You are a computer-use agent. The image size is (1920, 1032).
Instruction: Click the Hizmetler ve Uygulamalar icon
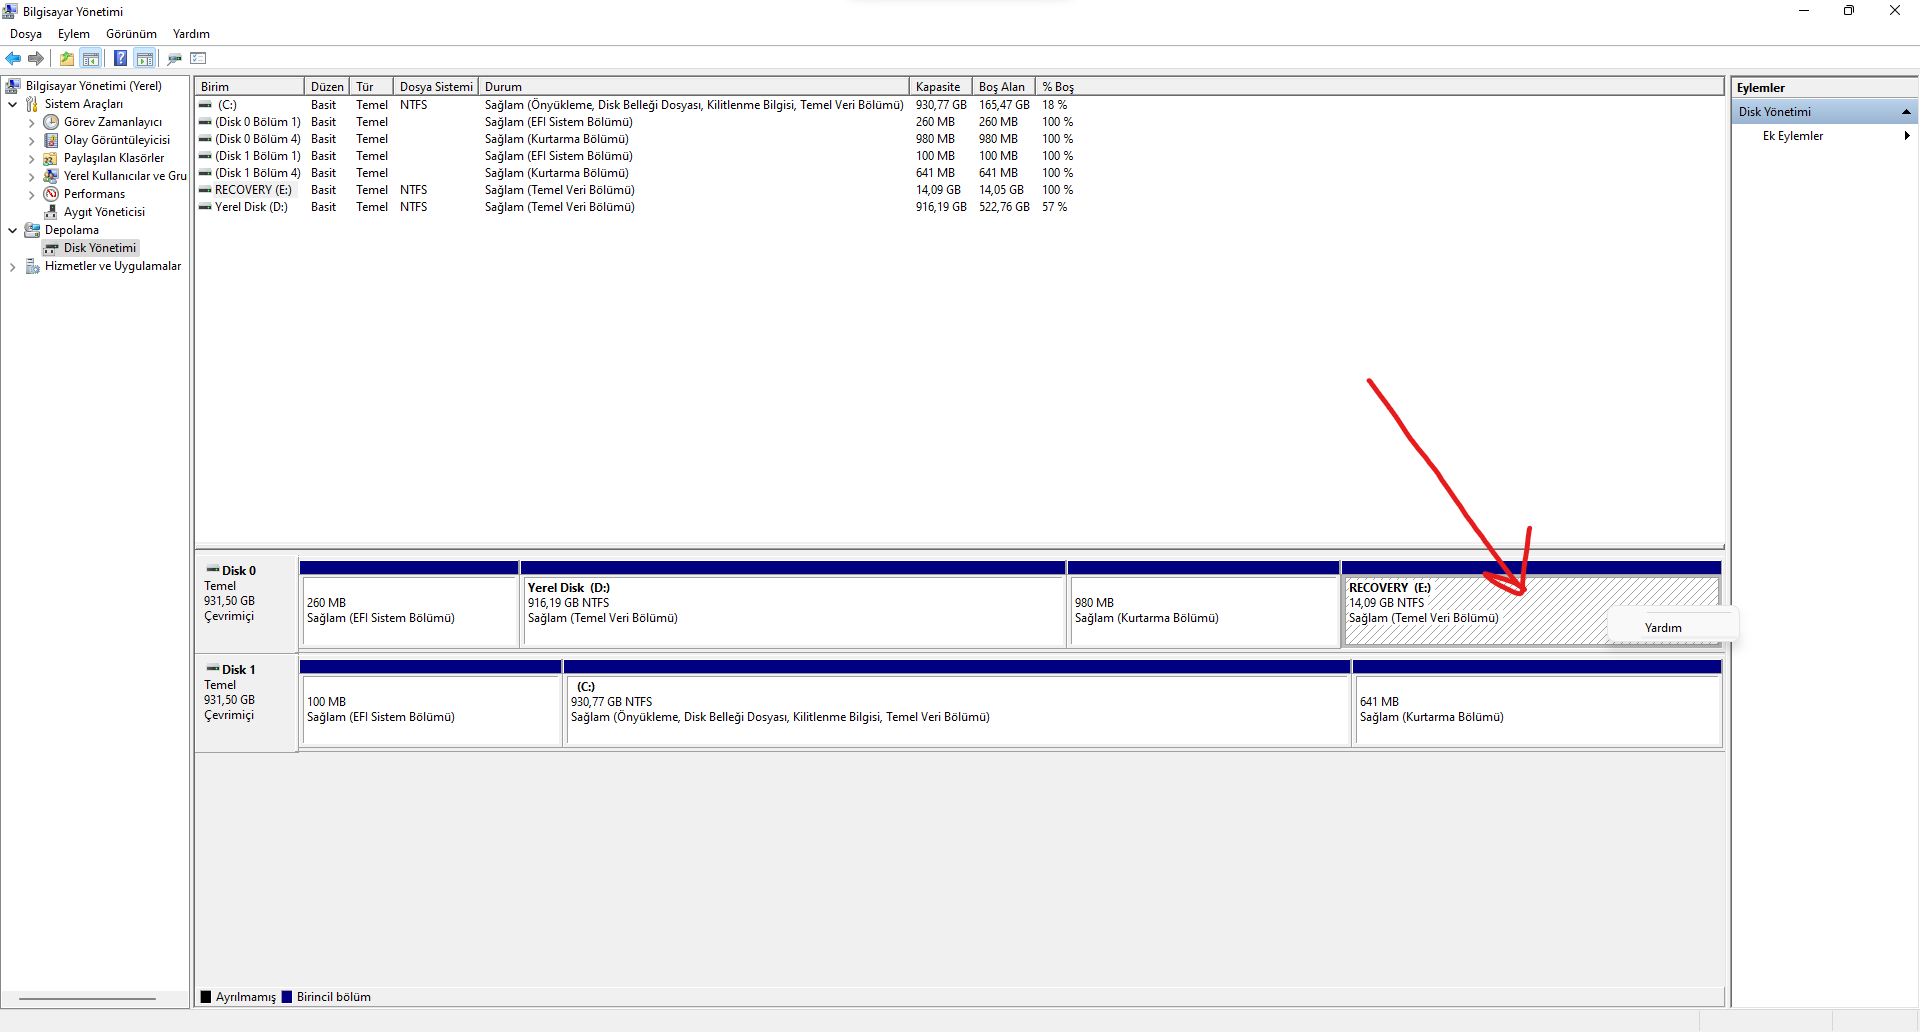click(x=32, y=266)
